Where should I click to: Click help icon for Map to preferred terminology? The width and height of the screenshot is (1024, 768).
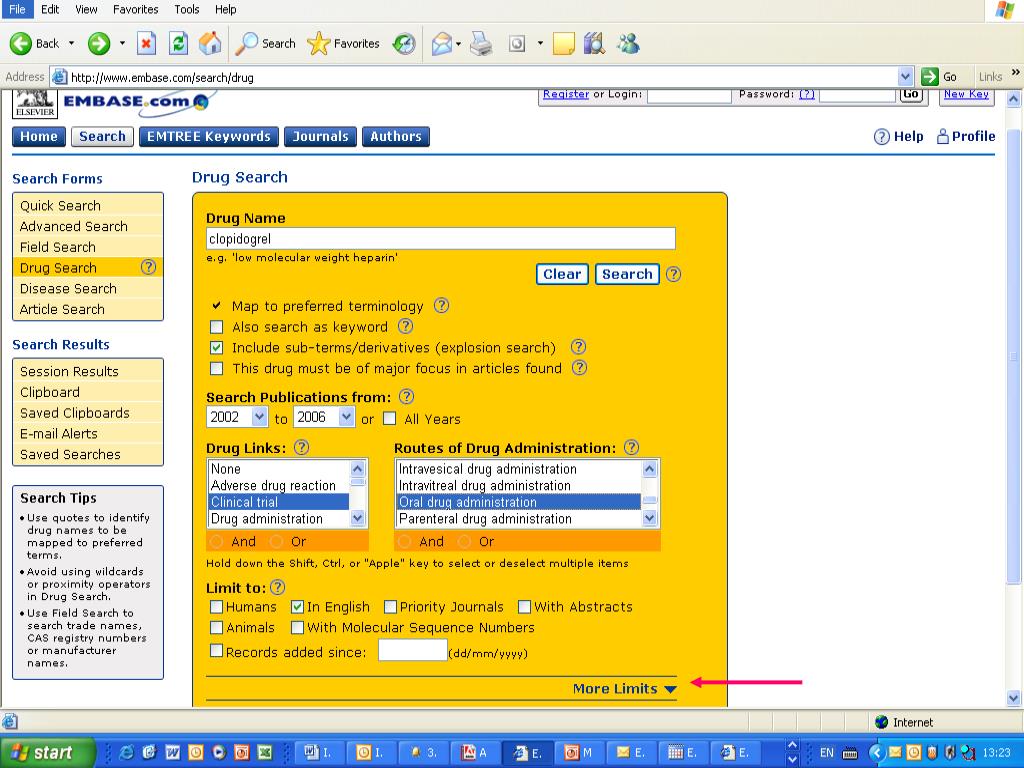tap(441, 306)
